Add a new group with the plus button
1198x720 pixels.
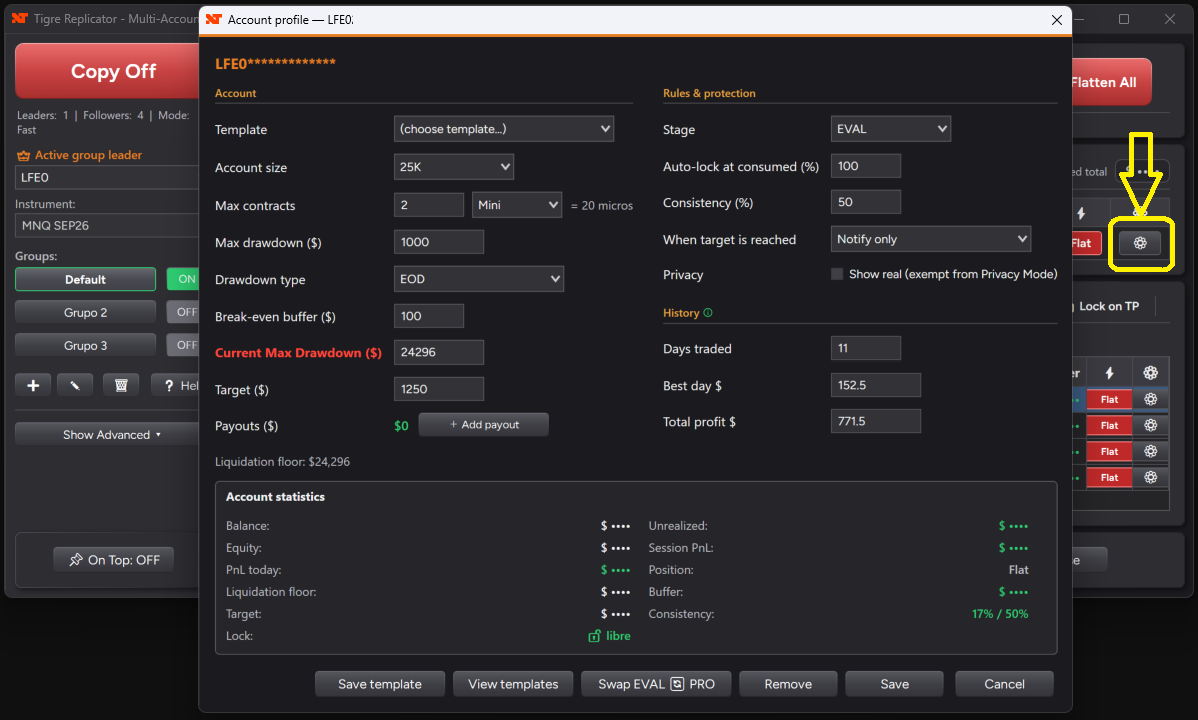33,385
